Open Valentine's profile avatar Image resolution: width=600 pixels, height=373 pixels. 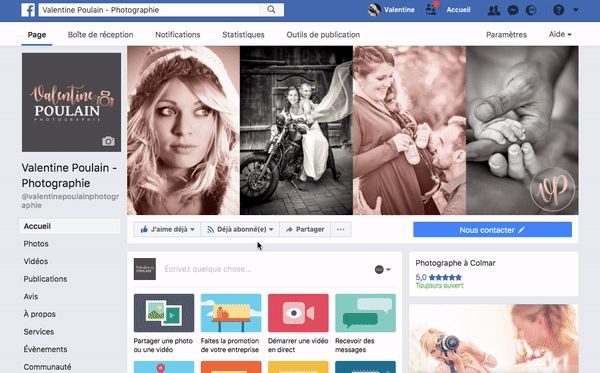(374, 10)
